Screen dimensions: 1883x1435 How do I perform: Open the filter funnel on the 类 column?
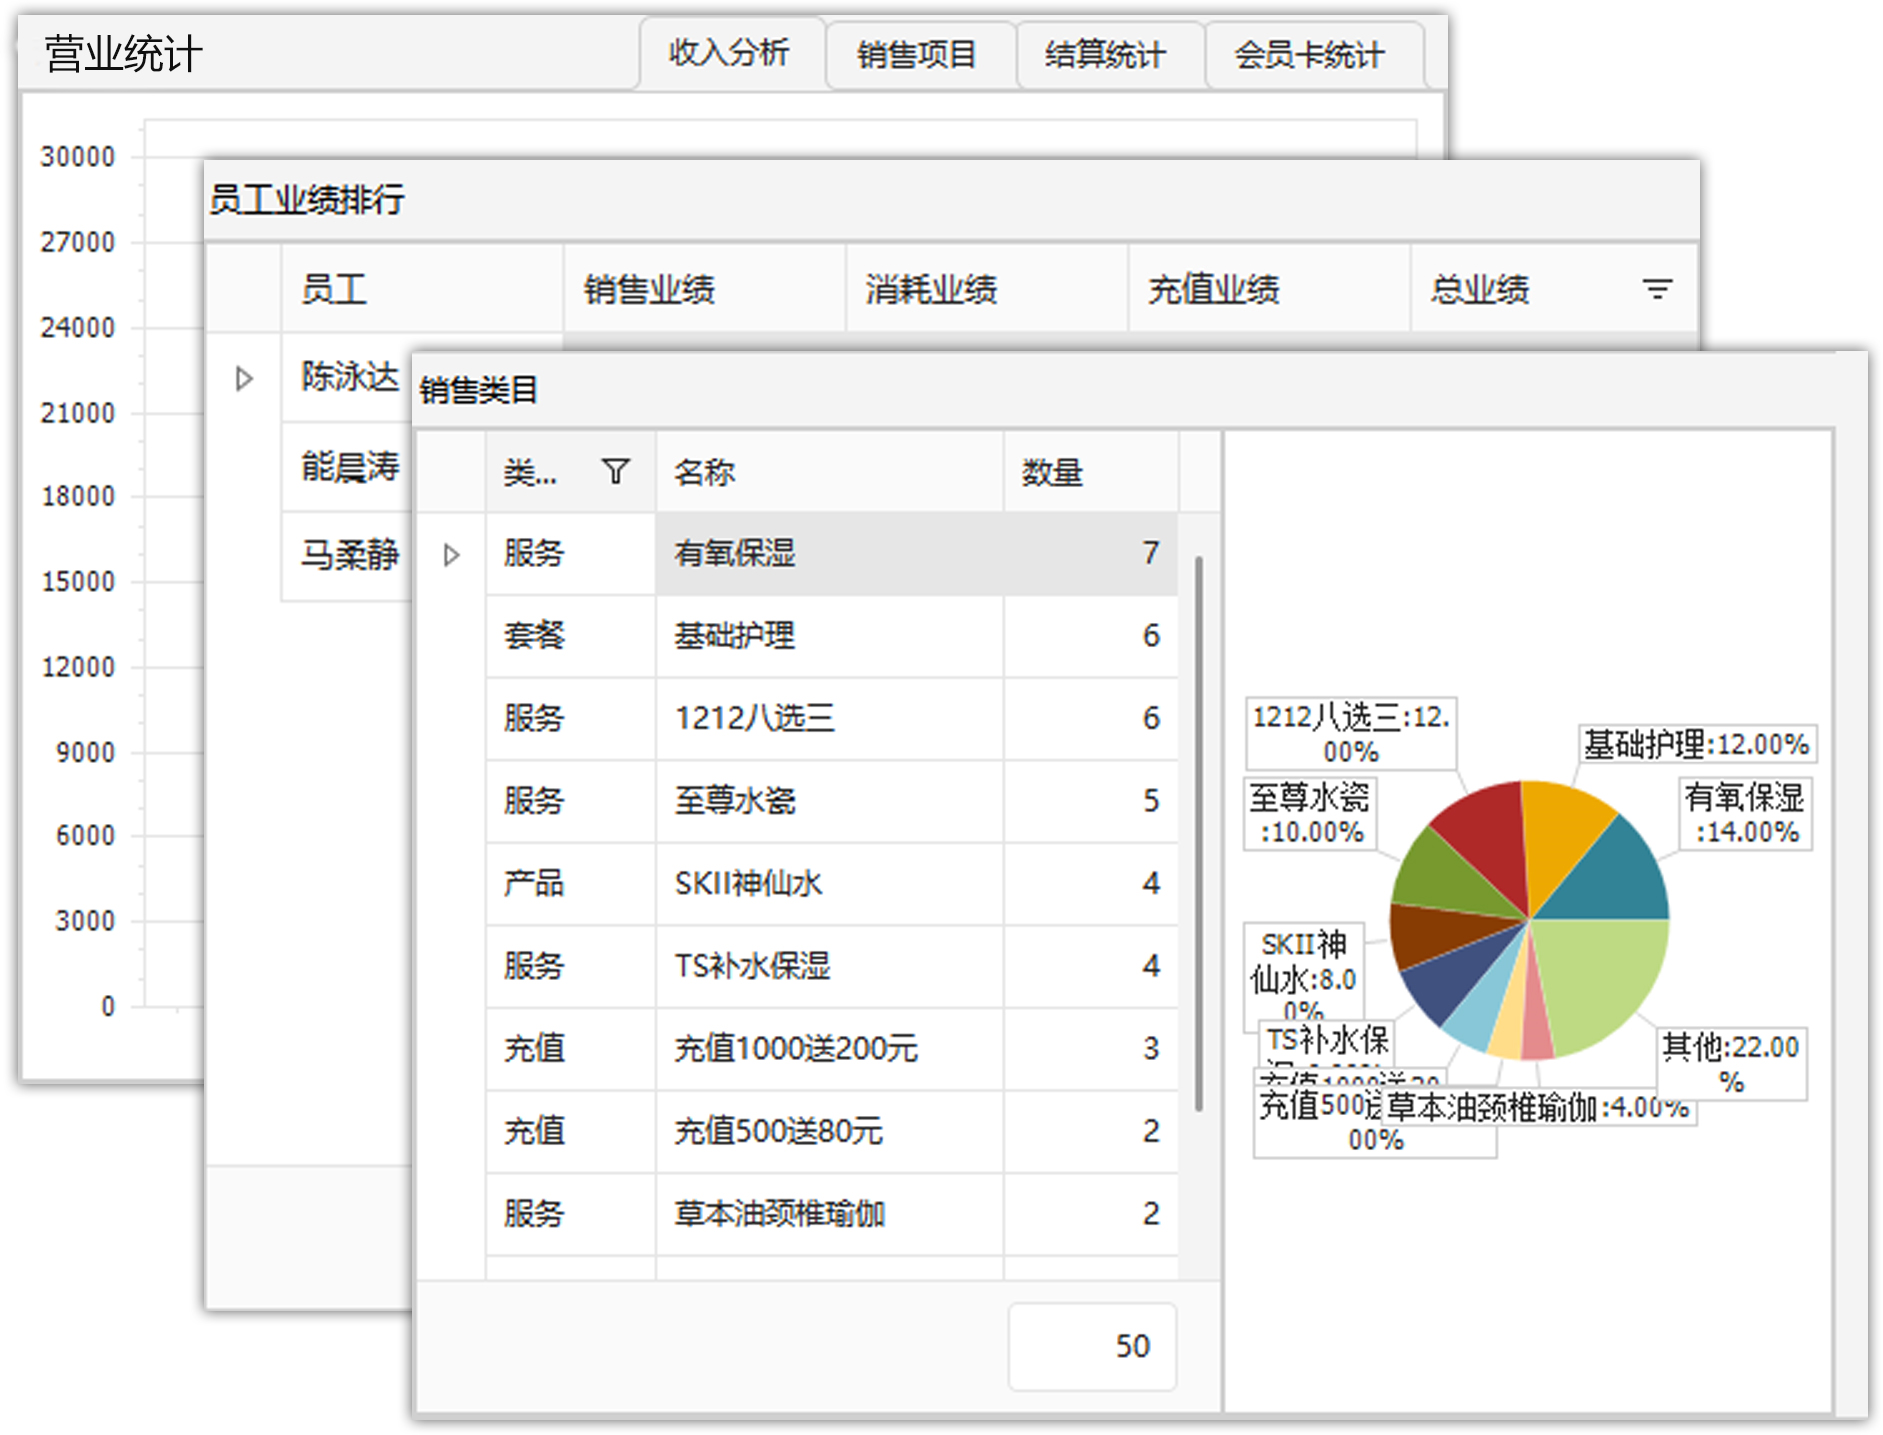pos(617,470)
